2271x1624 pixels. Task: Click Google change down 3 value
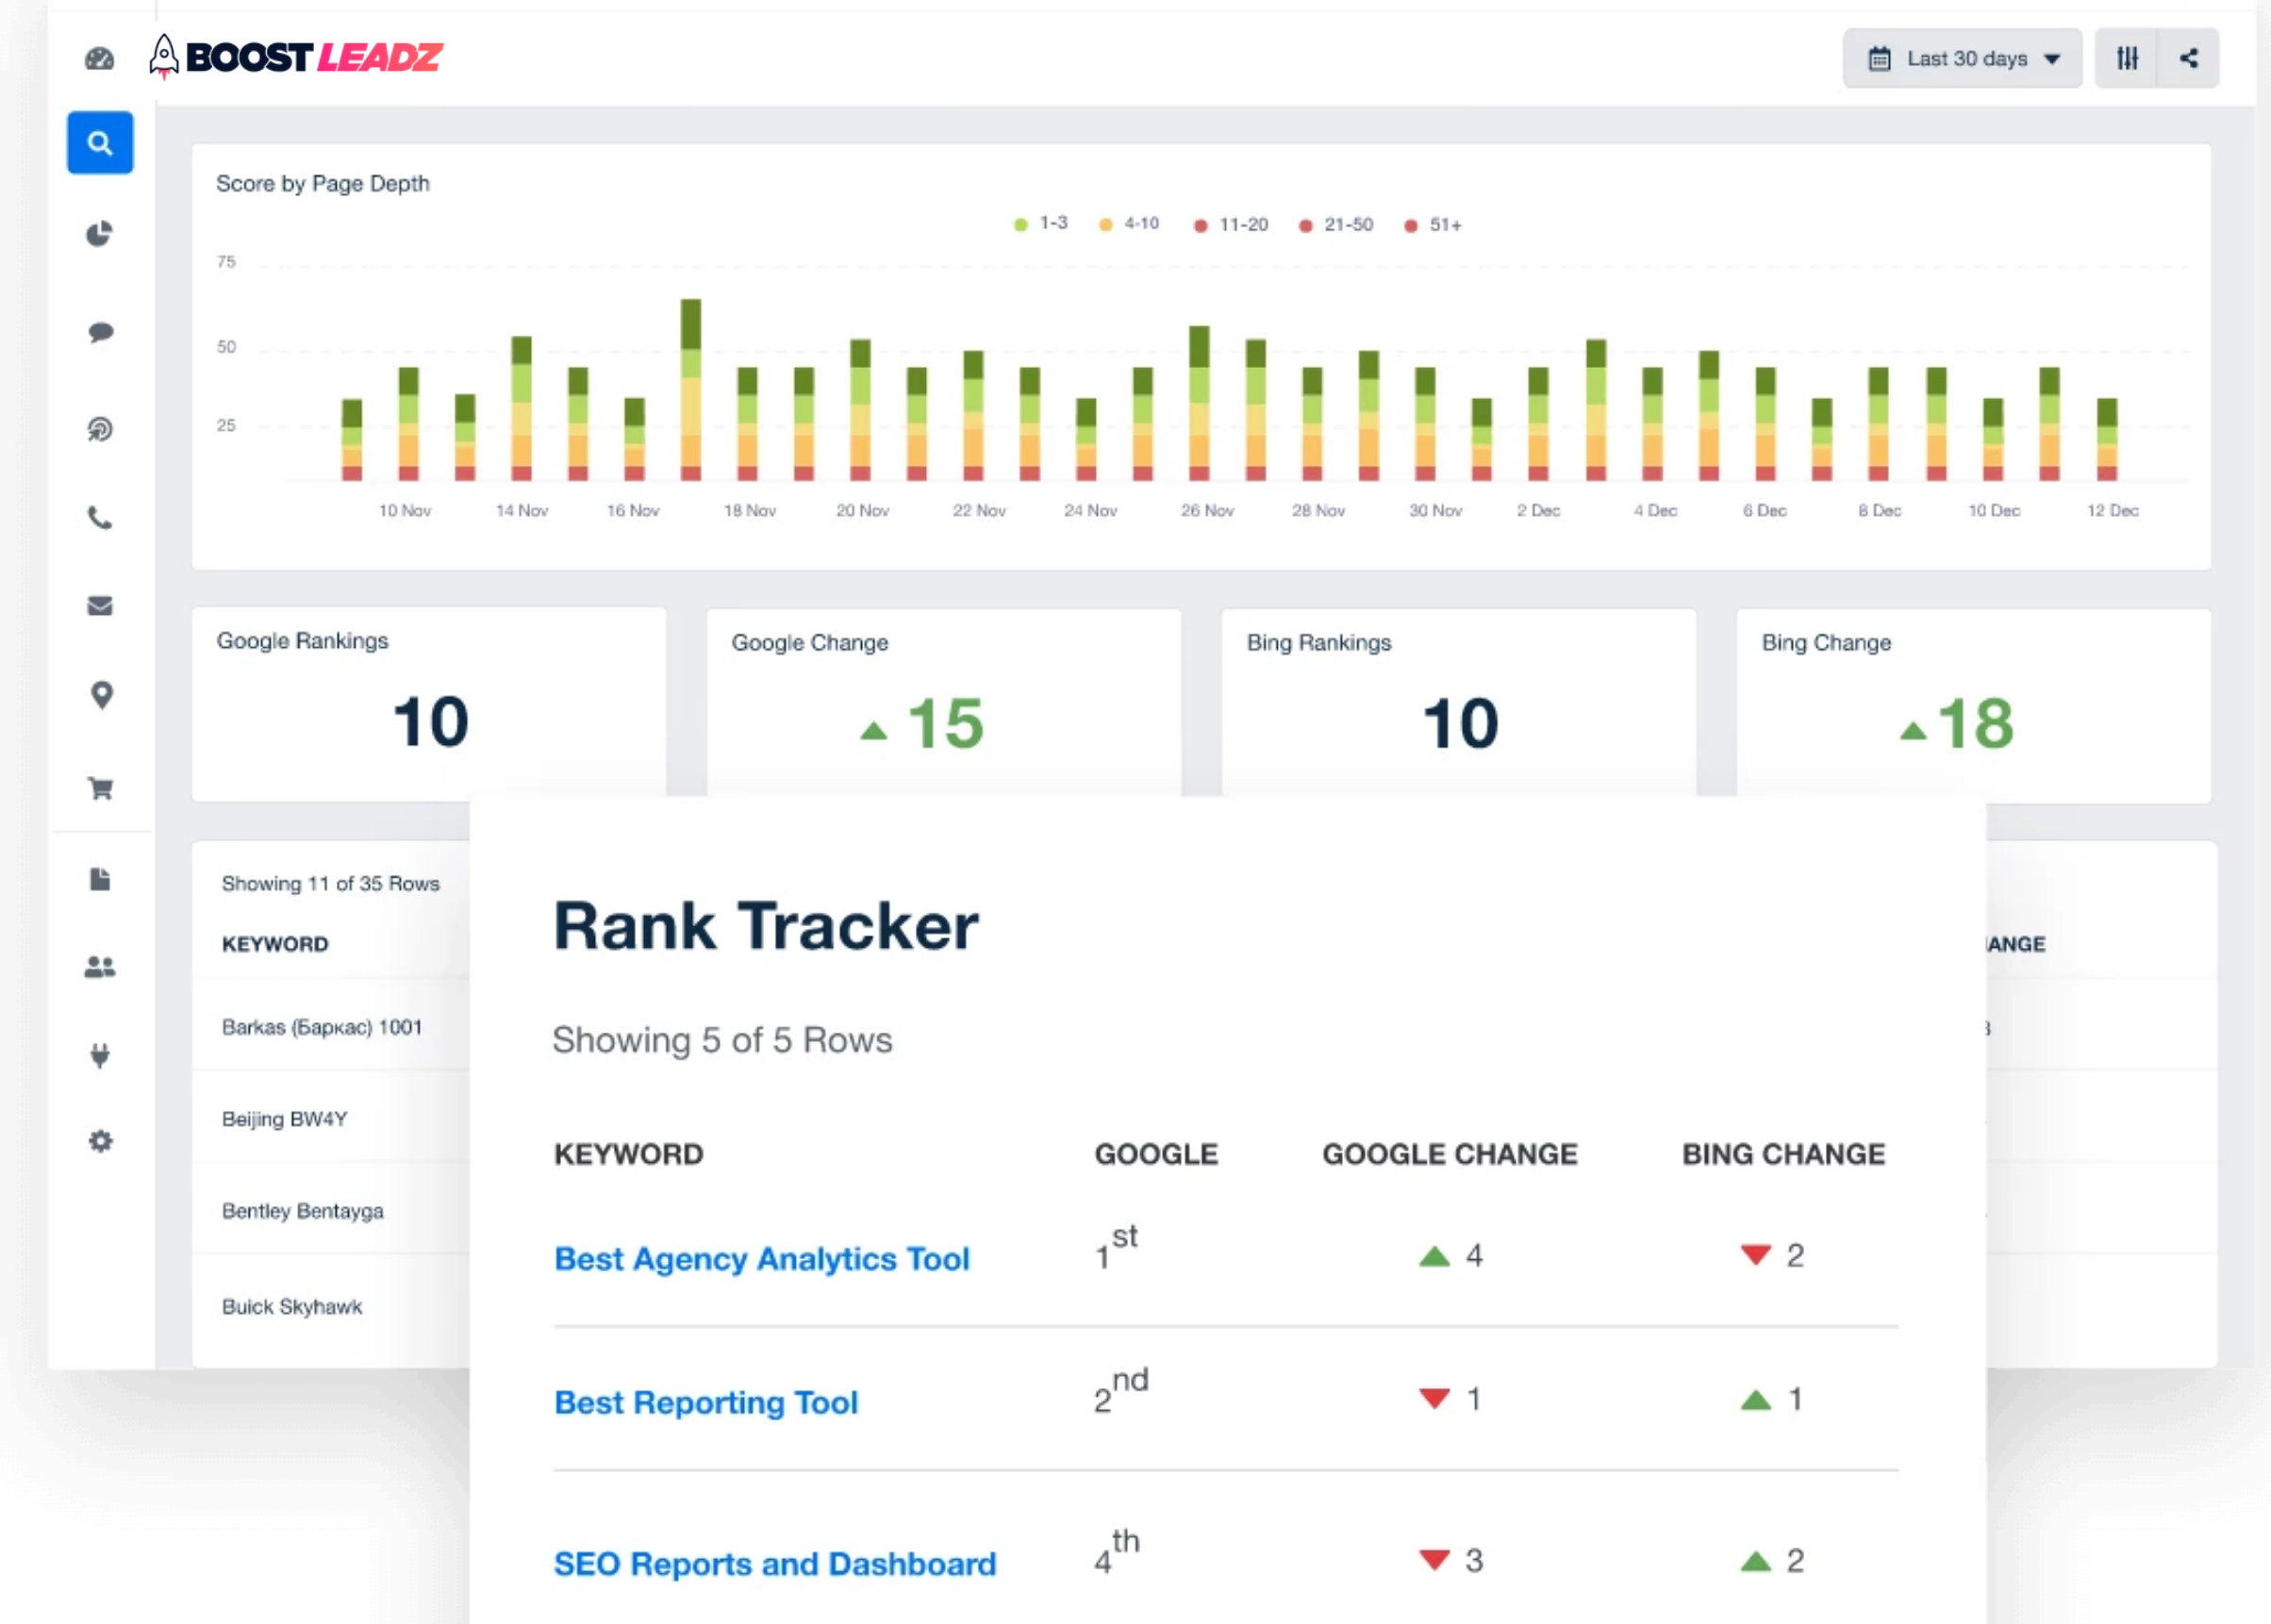pyautogui.click(x=1451, y=1561)
